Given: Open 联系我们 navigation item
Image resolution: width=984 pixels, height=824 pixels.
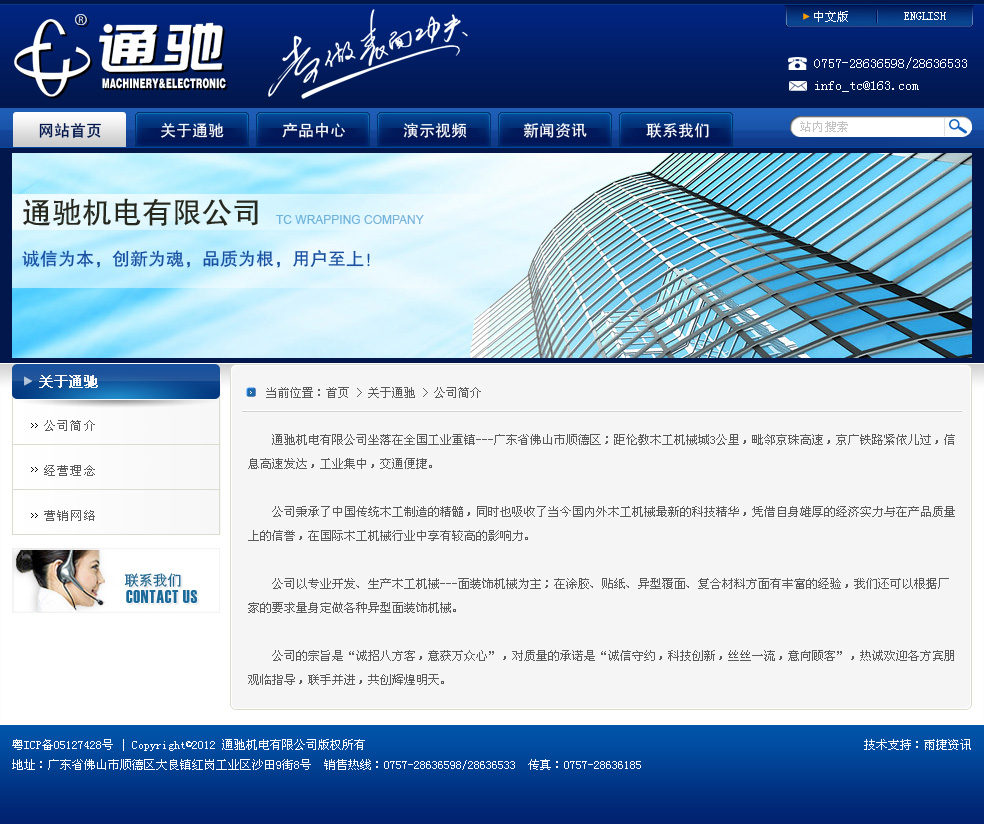Looking at the screenshot, I should [677, 130].
